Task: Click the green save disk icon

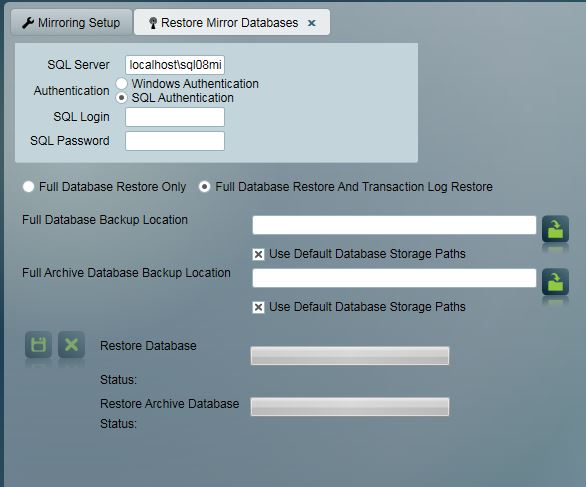Action: [x=38, y=344]
